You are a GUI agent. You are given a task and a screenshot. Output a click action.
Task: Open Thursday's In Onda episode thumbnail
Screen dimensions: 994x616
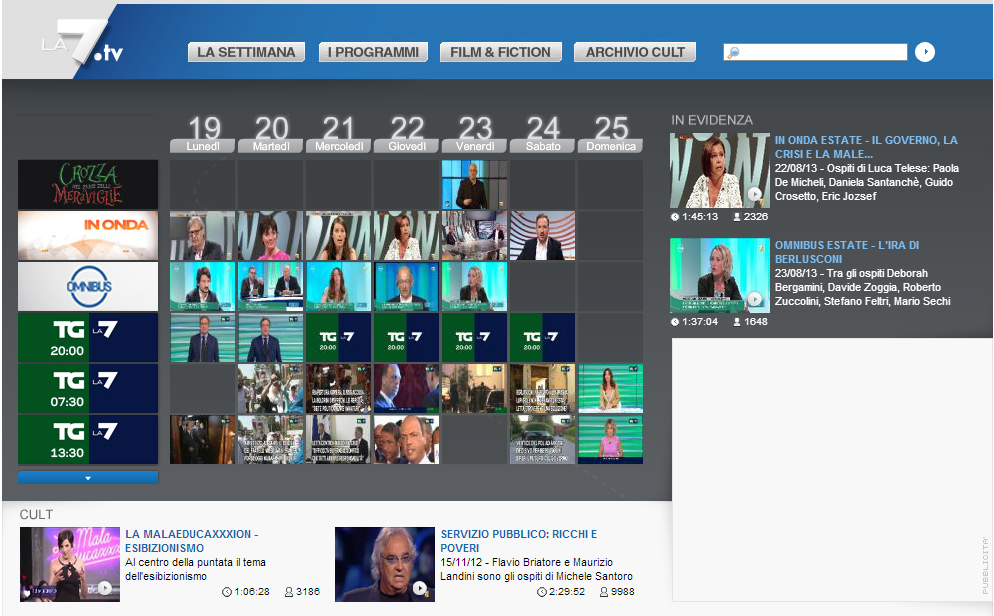click(406, 235)
